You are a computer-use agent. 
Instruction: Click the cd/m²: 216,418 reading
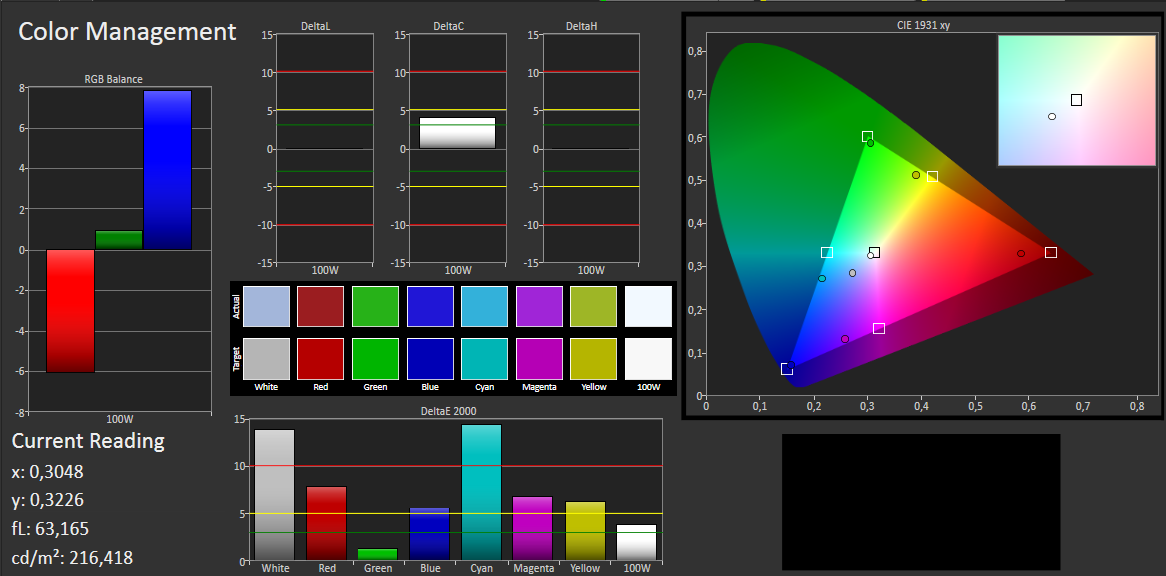72,557
